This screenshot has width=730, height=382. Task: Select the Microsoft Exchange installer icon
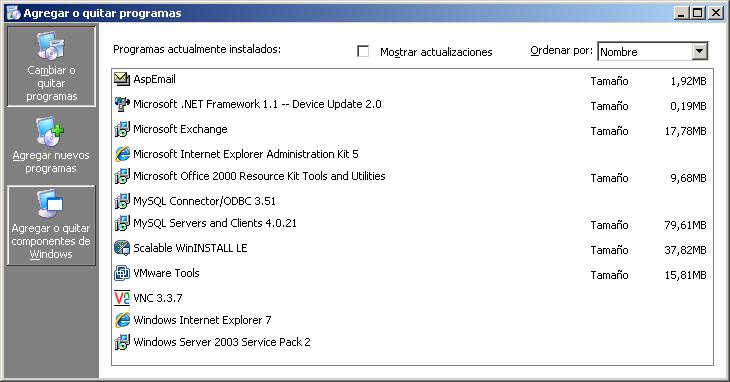[122, 129]
